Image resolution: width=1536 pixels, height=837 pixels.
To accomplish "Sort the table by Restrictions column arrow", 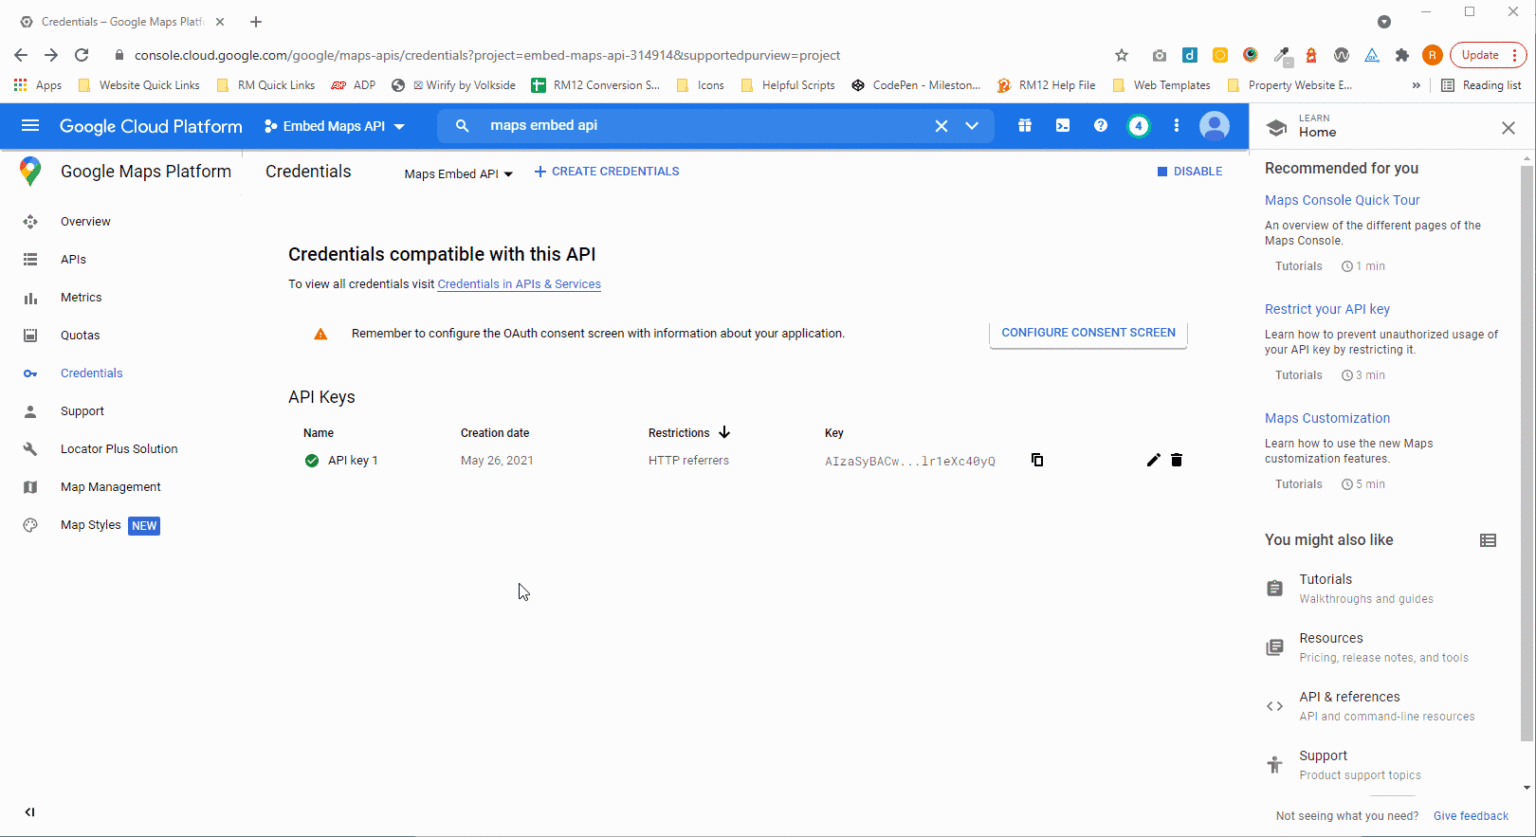I will (x=724, y=432).
